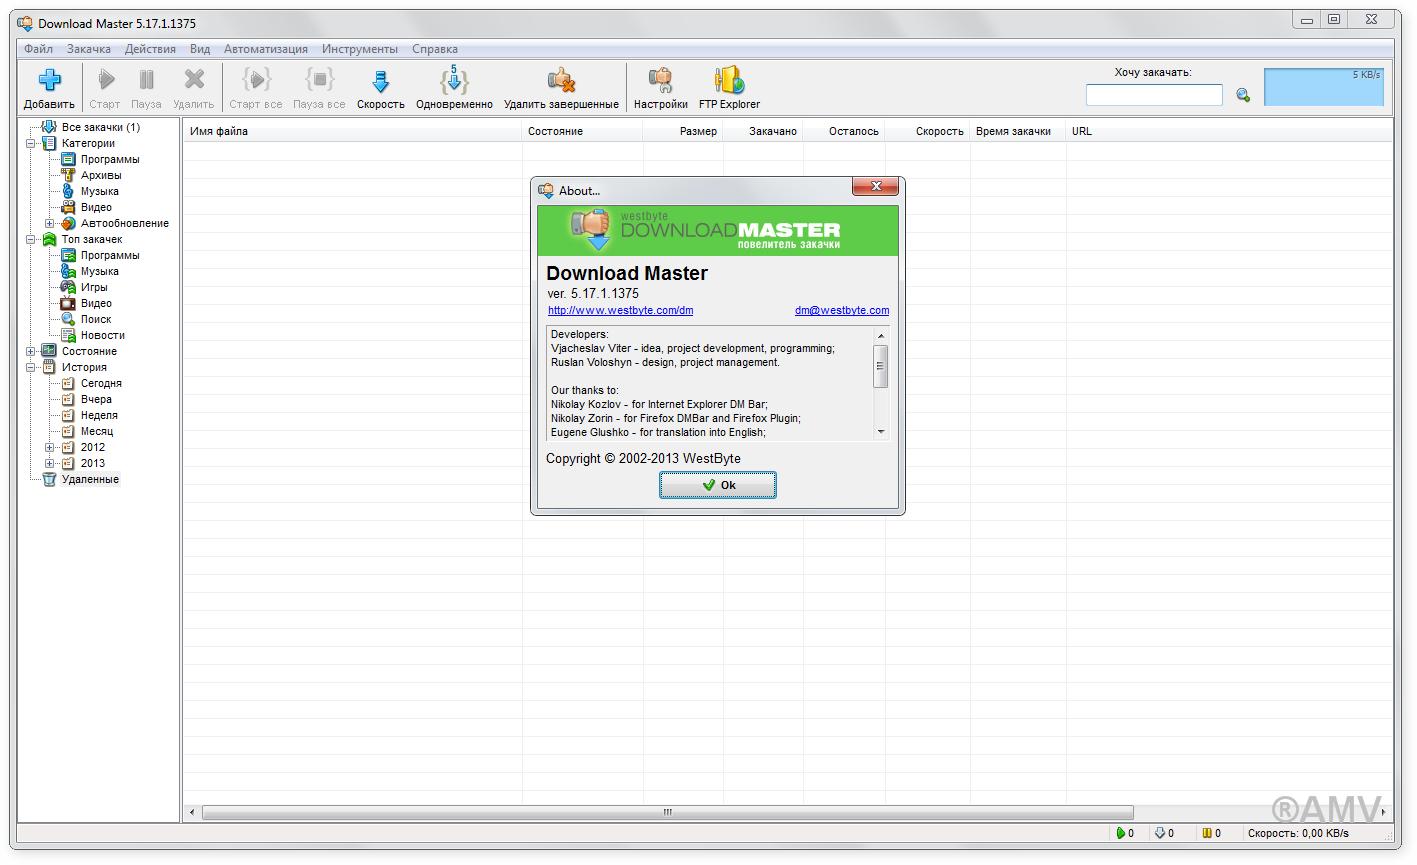
Task: Expand the Автообновление tree node
Action: 49,223
